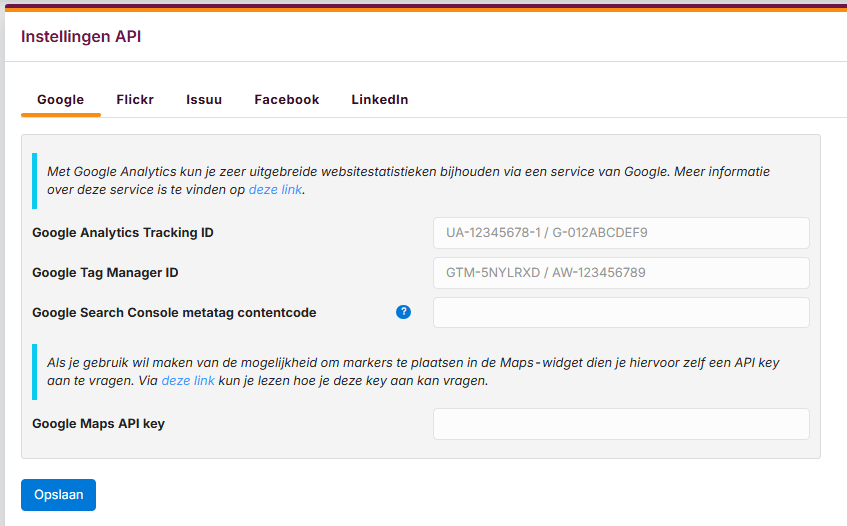Image resolution: width=847 pixels, height=526 pixels.
Task: Switch to the Google tab
Action: (61, 100)
